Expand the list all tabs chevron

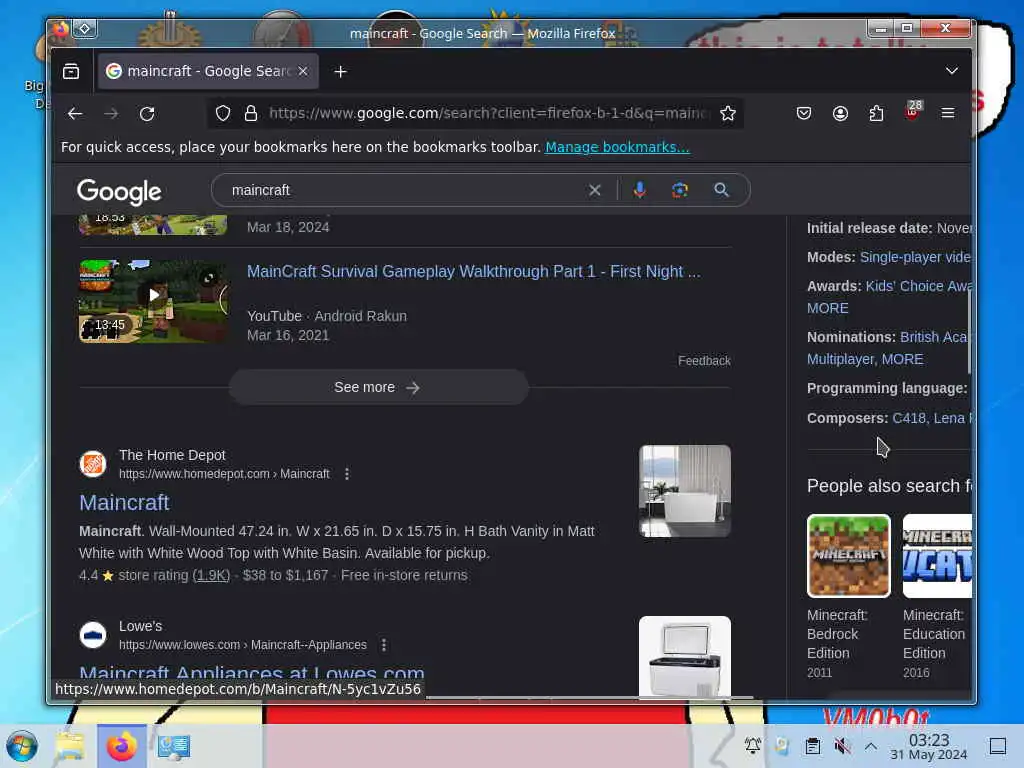point(952,71)
